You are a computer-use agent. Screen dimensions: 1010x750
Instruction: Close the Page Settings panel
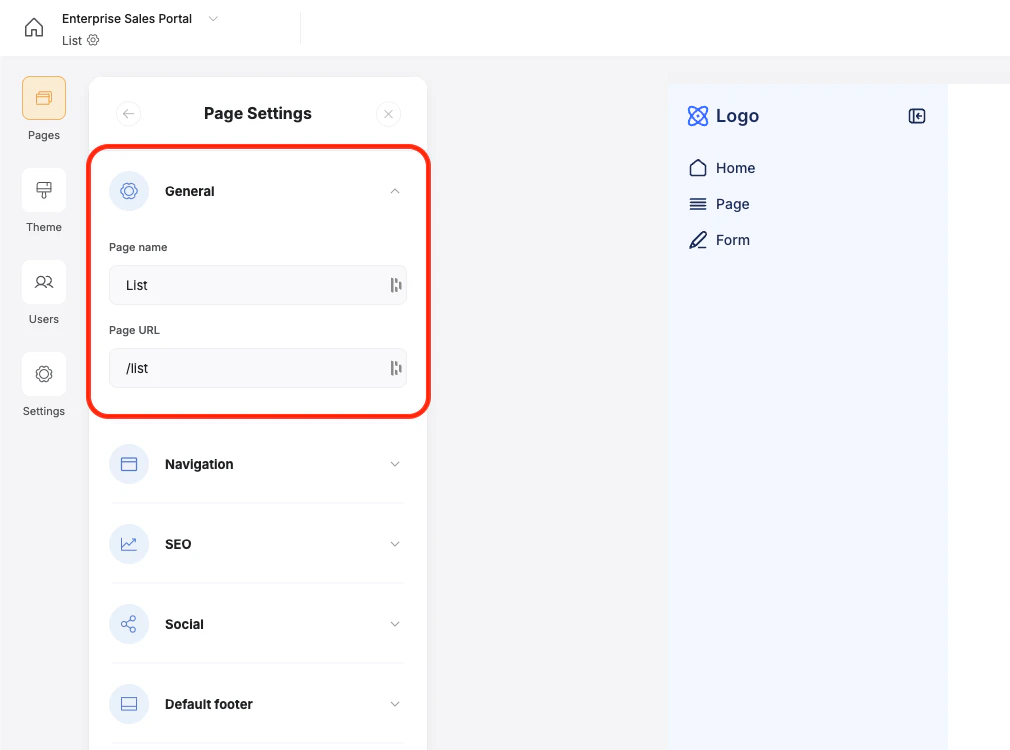(x=388, y=114)
